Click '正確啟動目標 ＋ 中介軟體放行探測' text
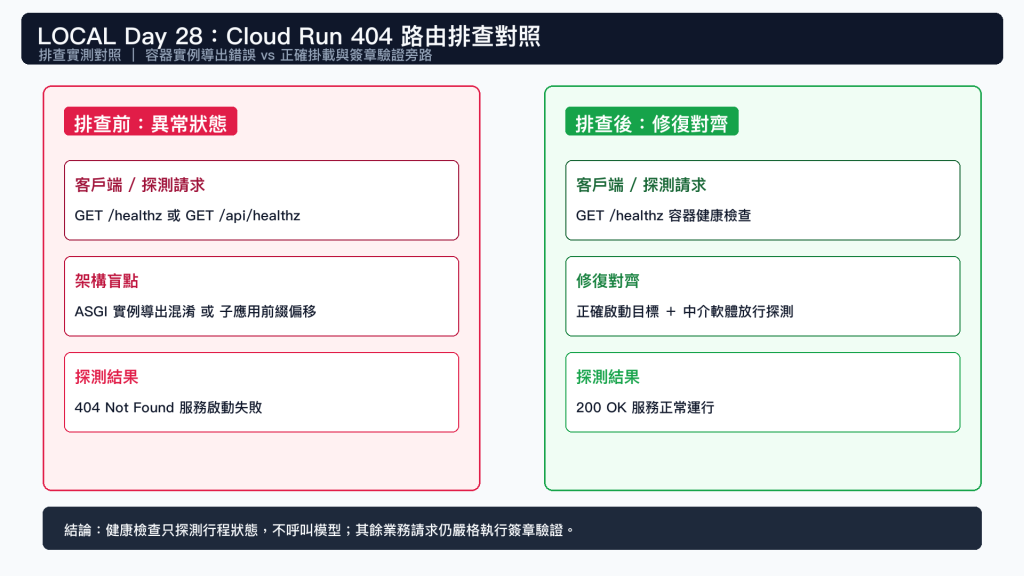Viewport: 1024px width, 576px height. tap(684, 312)
